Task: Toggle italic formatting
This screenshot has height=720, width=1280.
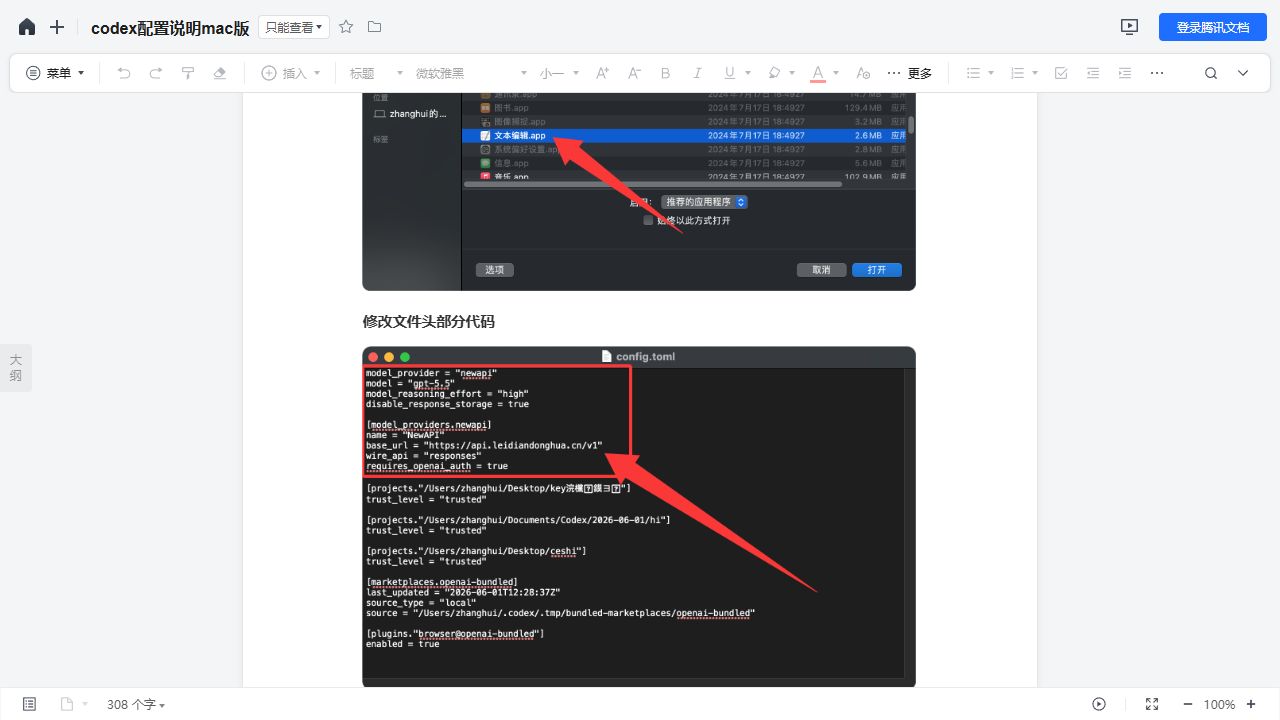Action: 698,73
